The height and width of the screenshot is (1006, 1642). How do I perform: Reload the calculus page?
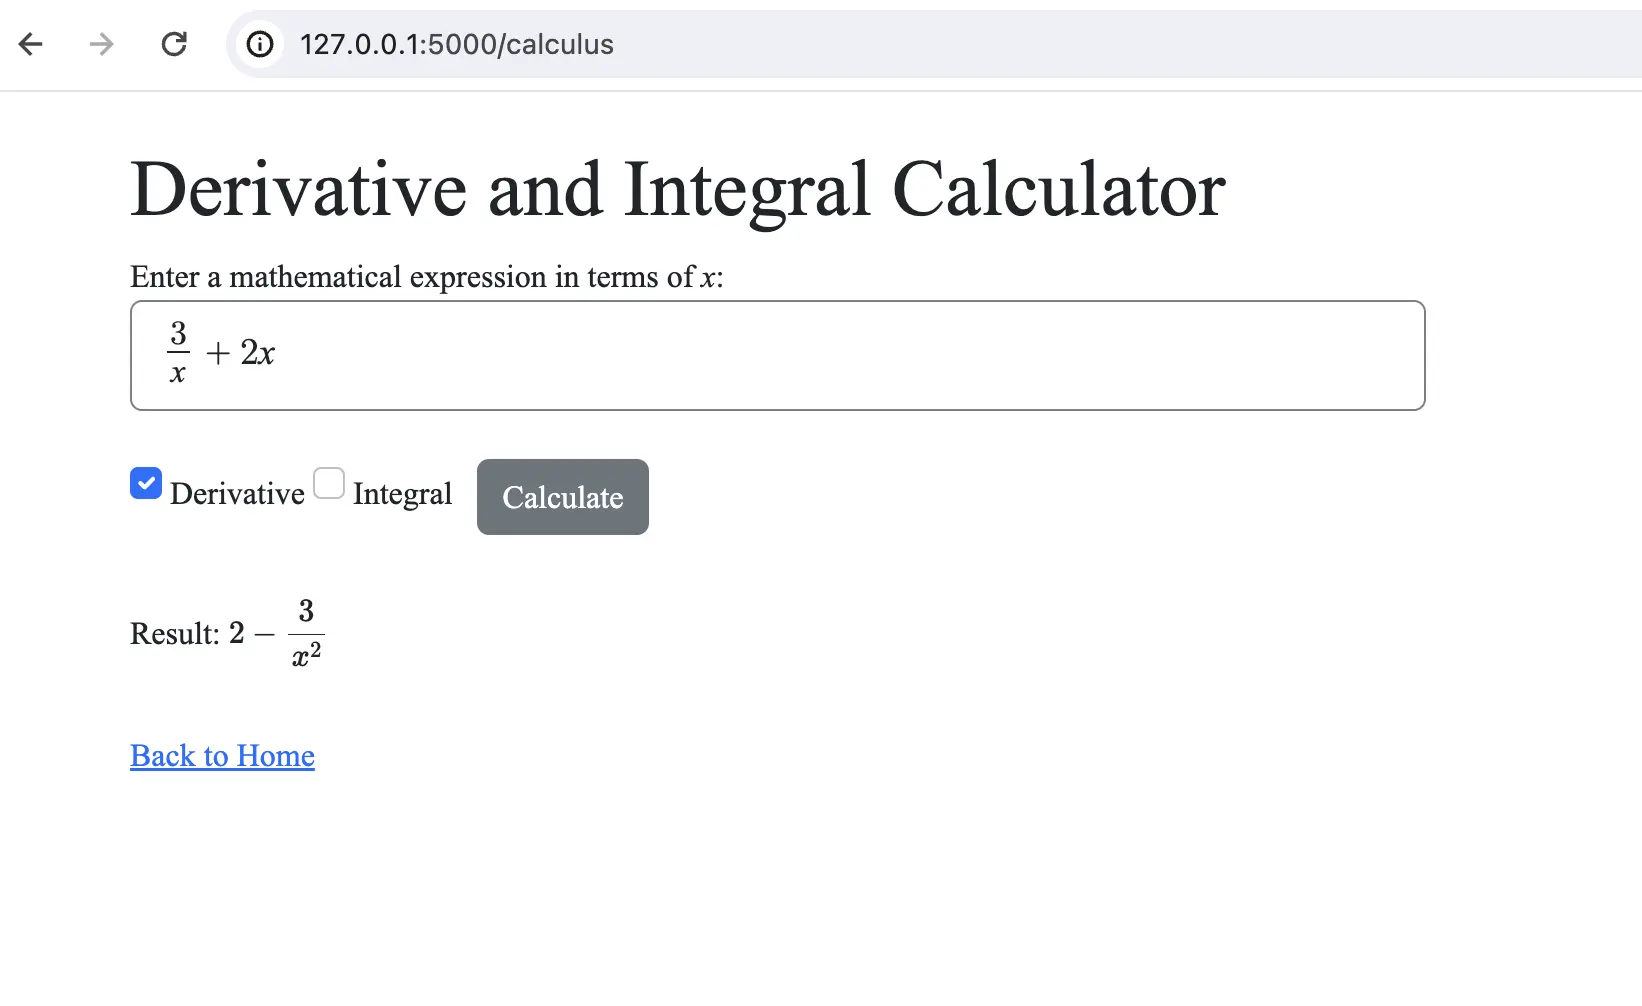point(174,44)
